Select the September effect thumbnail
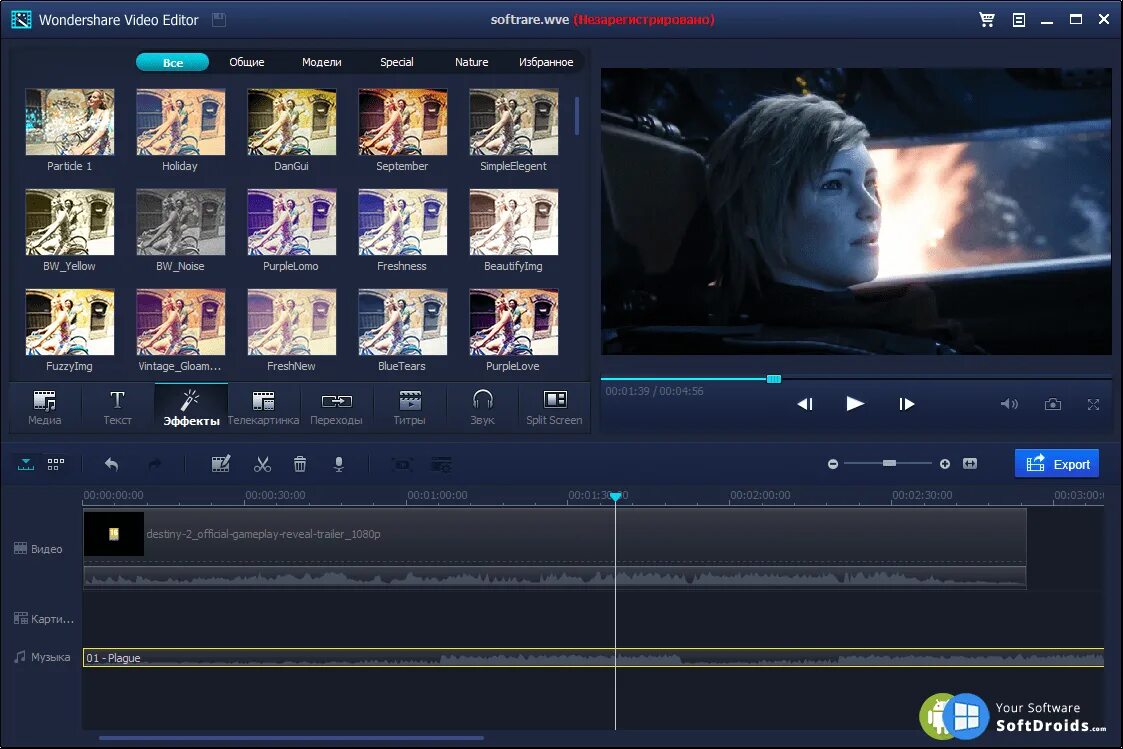The width and height of the screenshot is (1123, 749). pyautogui.click(x=403, y=122)
